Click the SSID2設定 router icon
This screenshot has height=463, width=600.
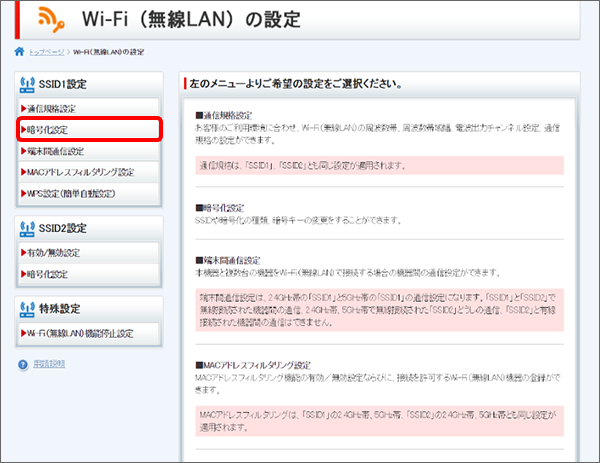pos(27,229)
